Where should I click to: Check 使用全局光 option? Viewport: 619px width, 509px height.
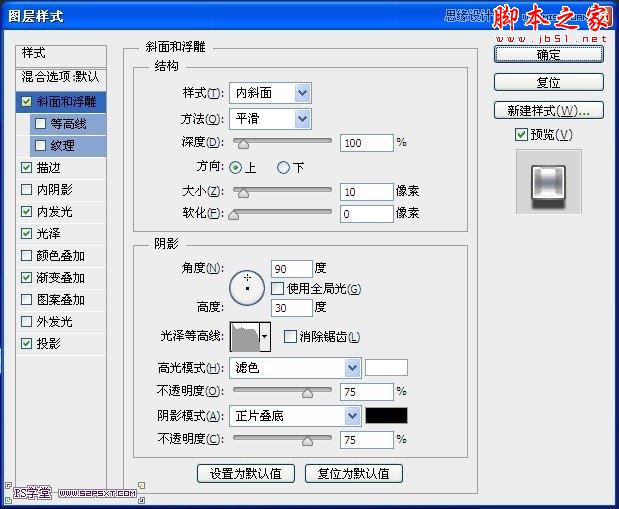click(278, 289)
